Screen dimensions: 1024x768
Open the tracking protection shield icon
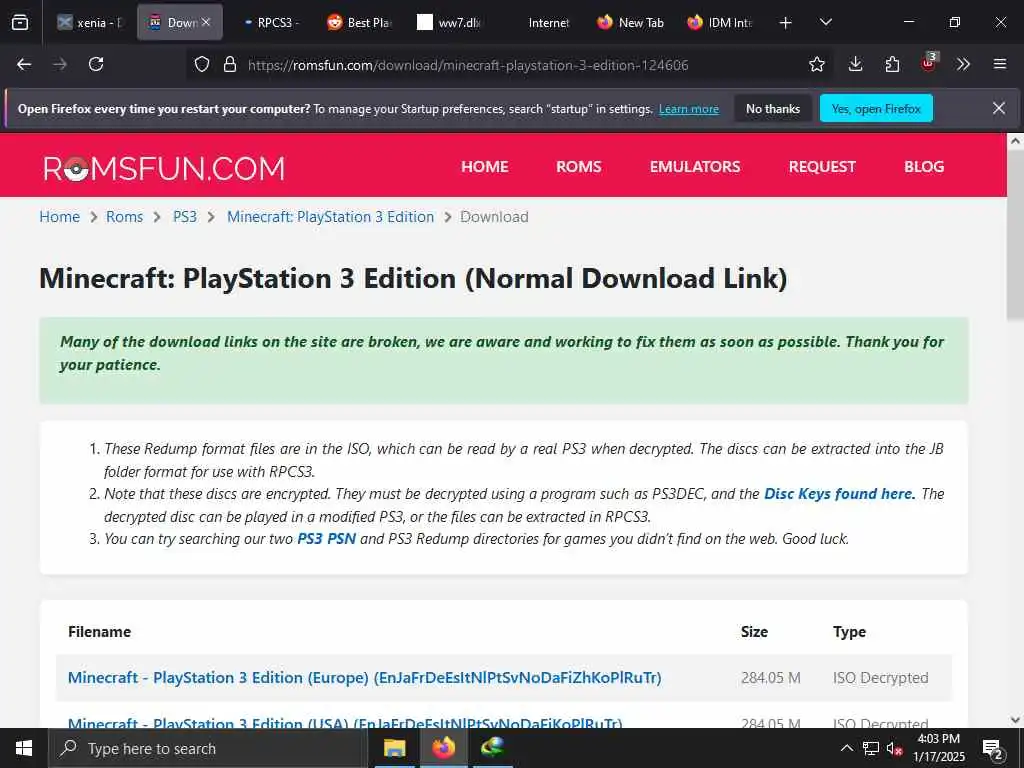point(202,65)
